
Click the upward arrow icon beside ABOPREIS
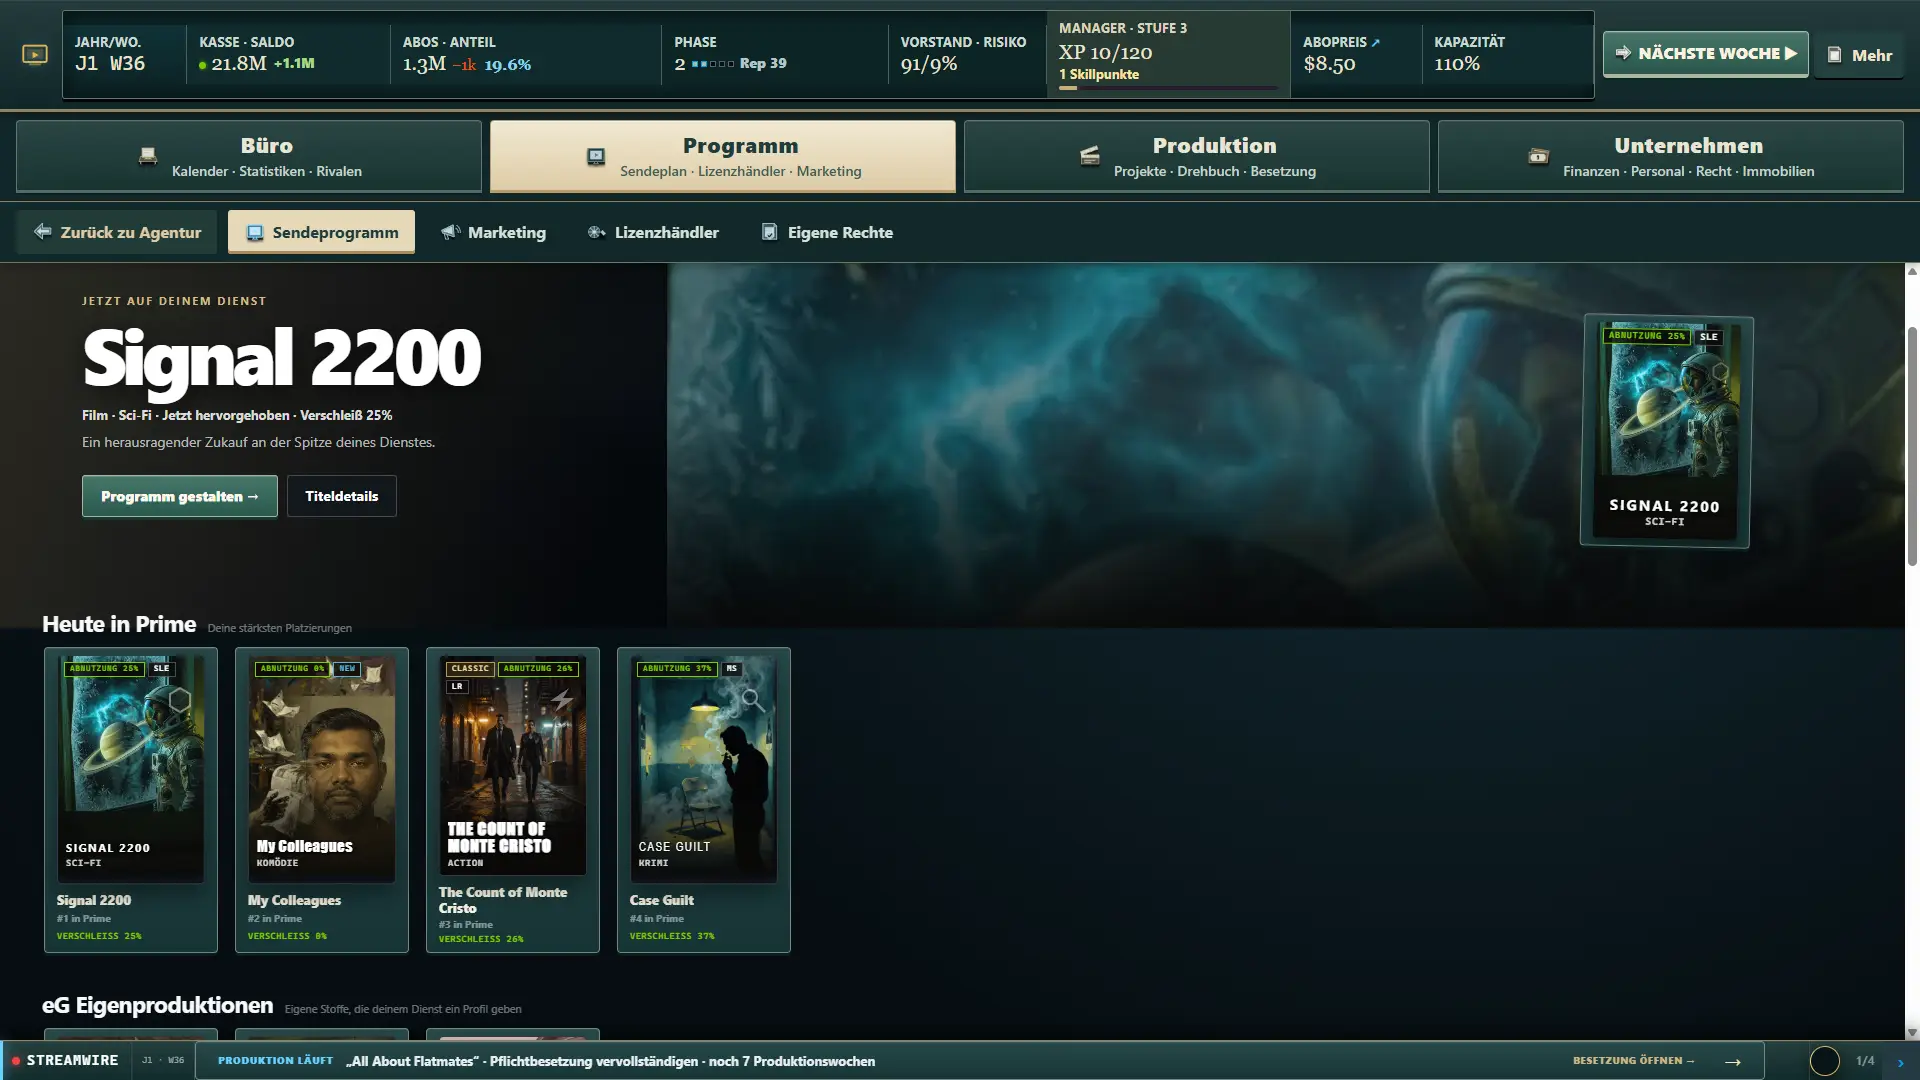click(x=1376, y=42)
